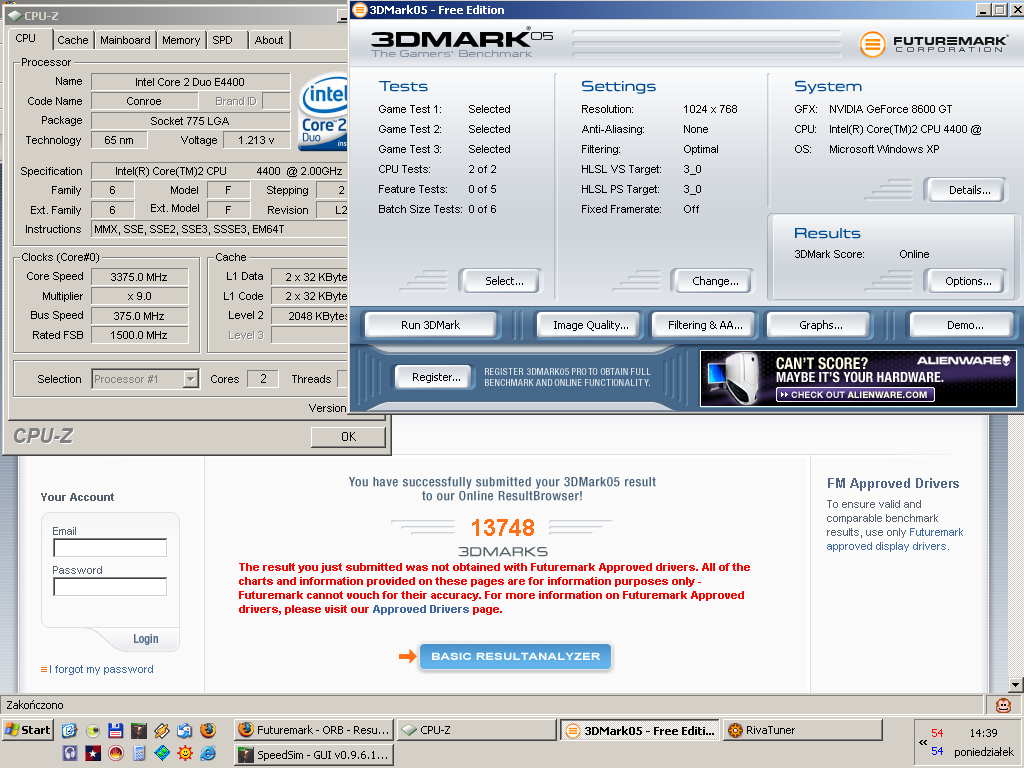Switch to the Cache tab in CPU-Z
The height and width of the screenshot is (768, 1024).
(72, 40)
